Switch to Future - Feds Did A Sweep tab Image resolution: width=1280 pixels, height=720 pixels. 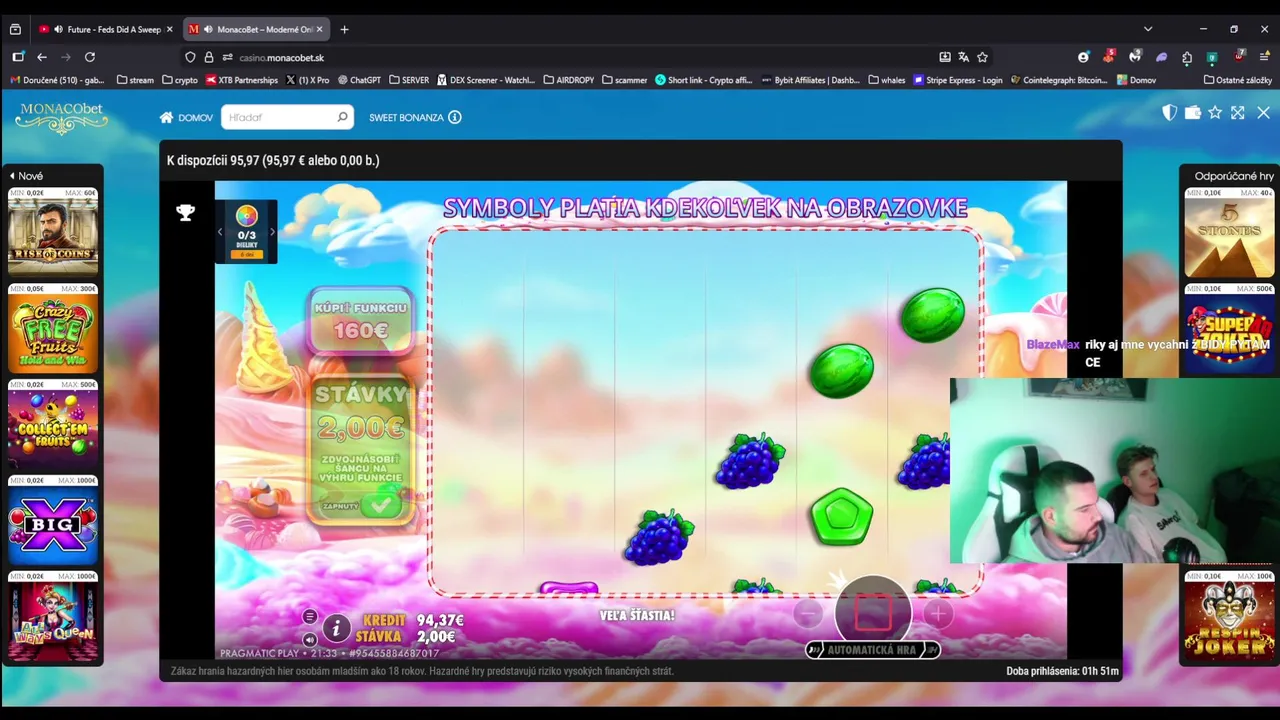click(x=105, y=29)
